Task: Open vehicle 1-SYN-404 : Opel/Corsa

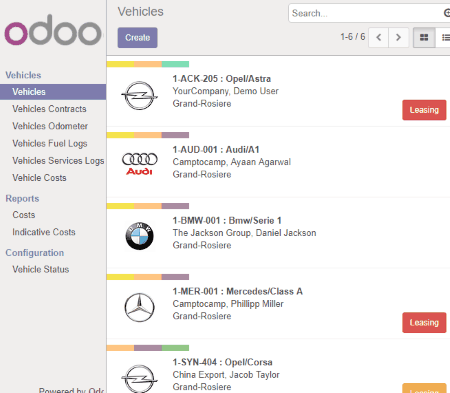Action: [x=223, y=362]
